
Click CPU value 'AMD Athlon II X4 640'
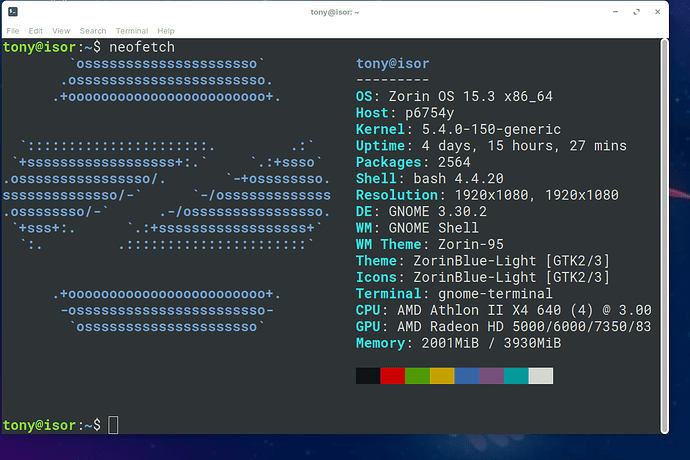479,310
